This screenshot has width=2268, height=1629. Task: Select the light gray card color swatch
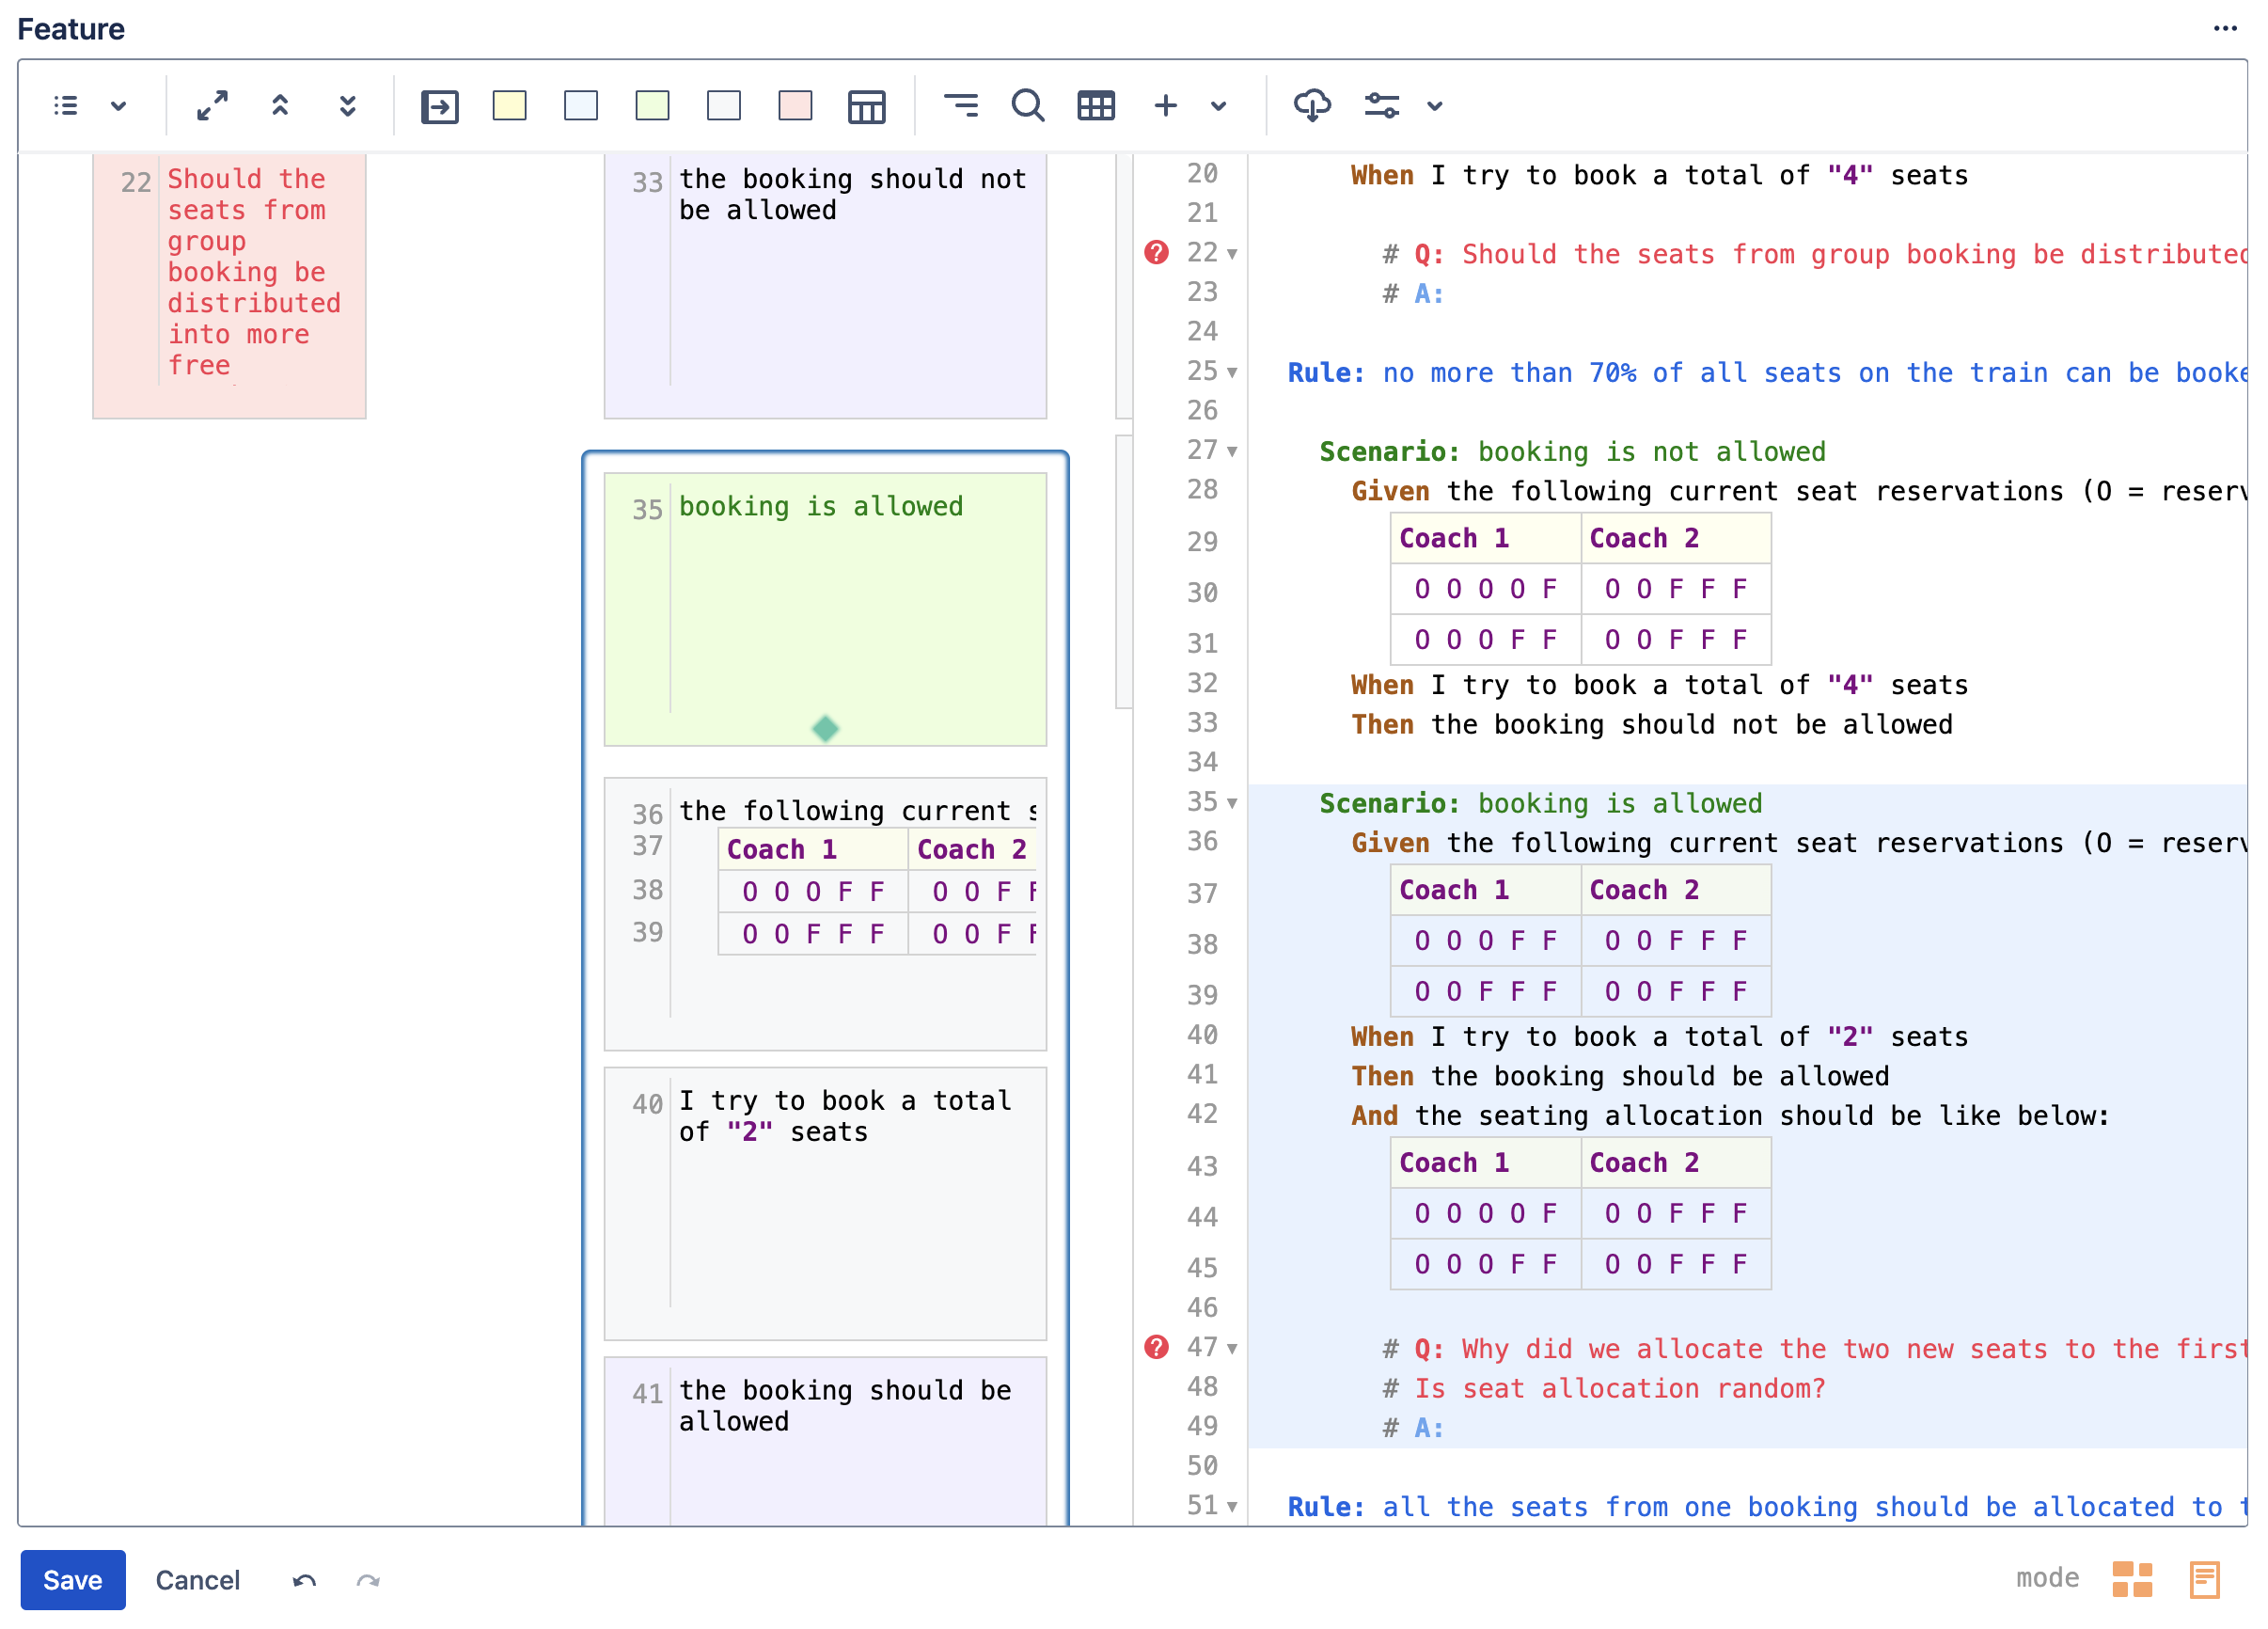(x=723, y=105)
